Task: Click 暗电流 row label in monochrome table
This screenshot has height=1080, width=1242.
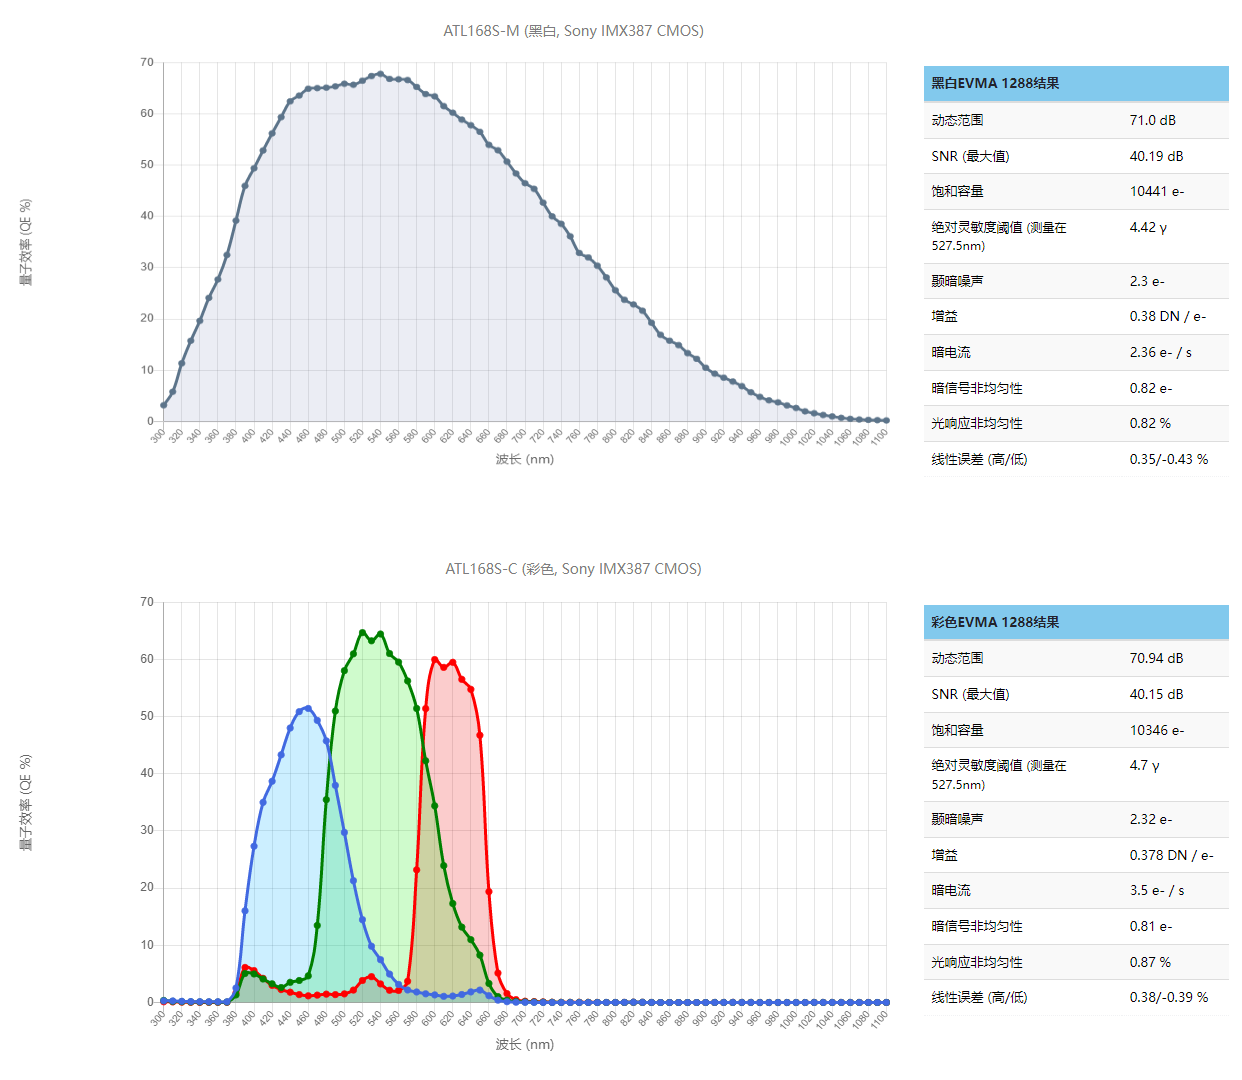Action: (x=951, y=352)
